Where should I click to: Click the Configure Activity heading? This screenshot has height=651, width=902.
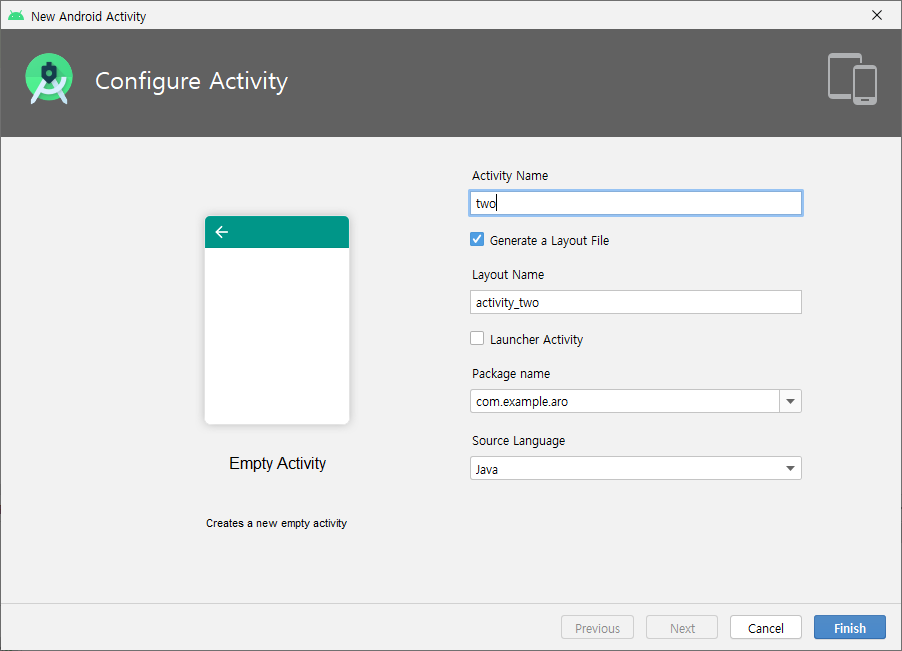[x=192, y=81]
